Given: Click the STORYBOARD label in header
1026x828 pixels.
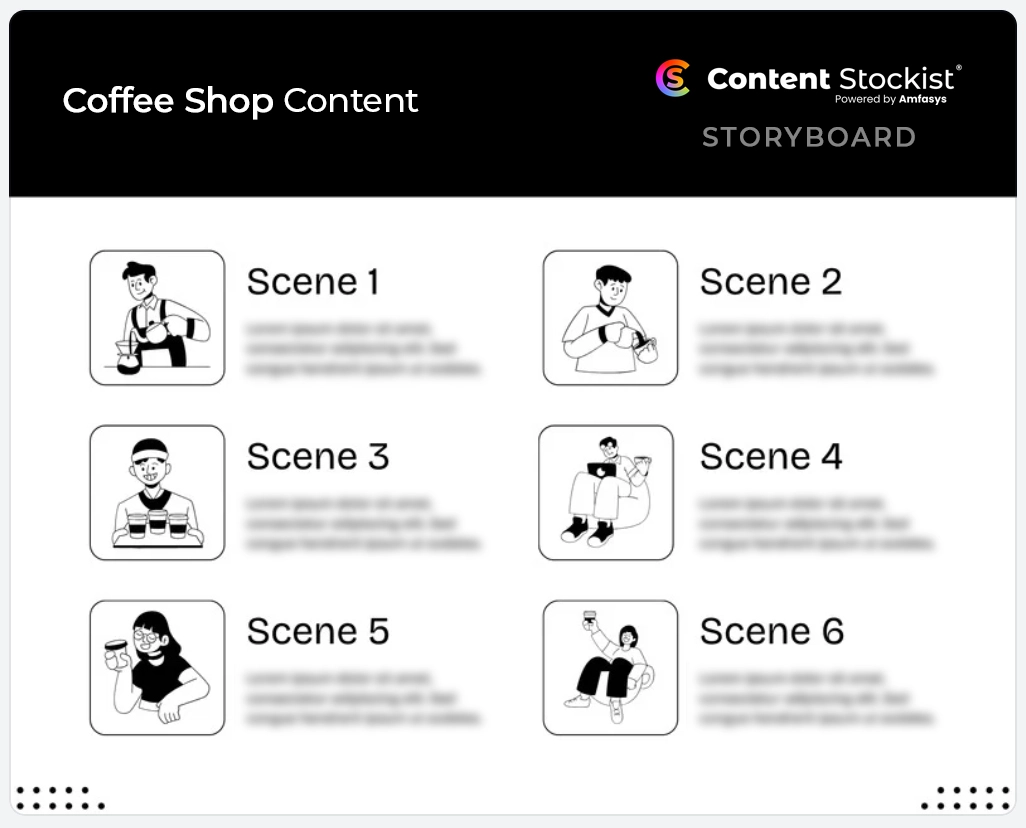Looking at the screenshot, I should (809, 137).
